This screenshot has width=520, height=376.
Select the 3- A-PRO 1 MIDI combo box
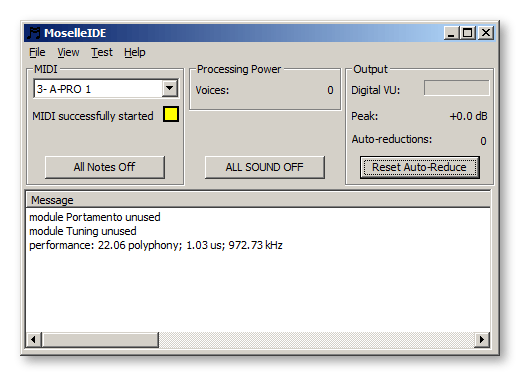[106, 89]
